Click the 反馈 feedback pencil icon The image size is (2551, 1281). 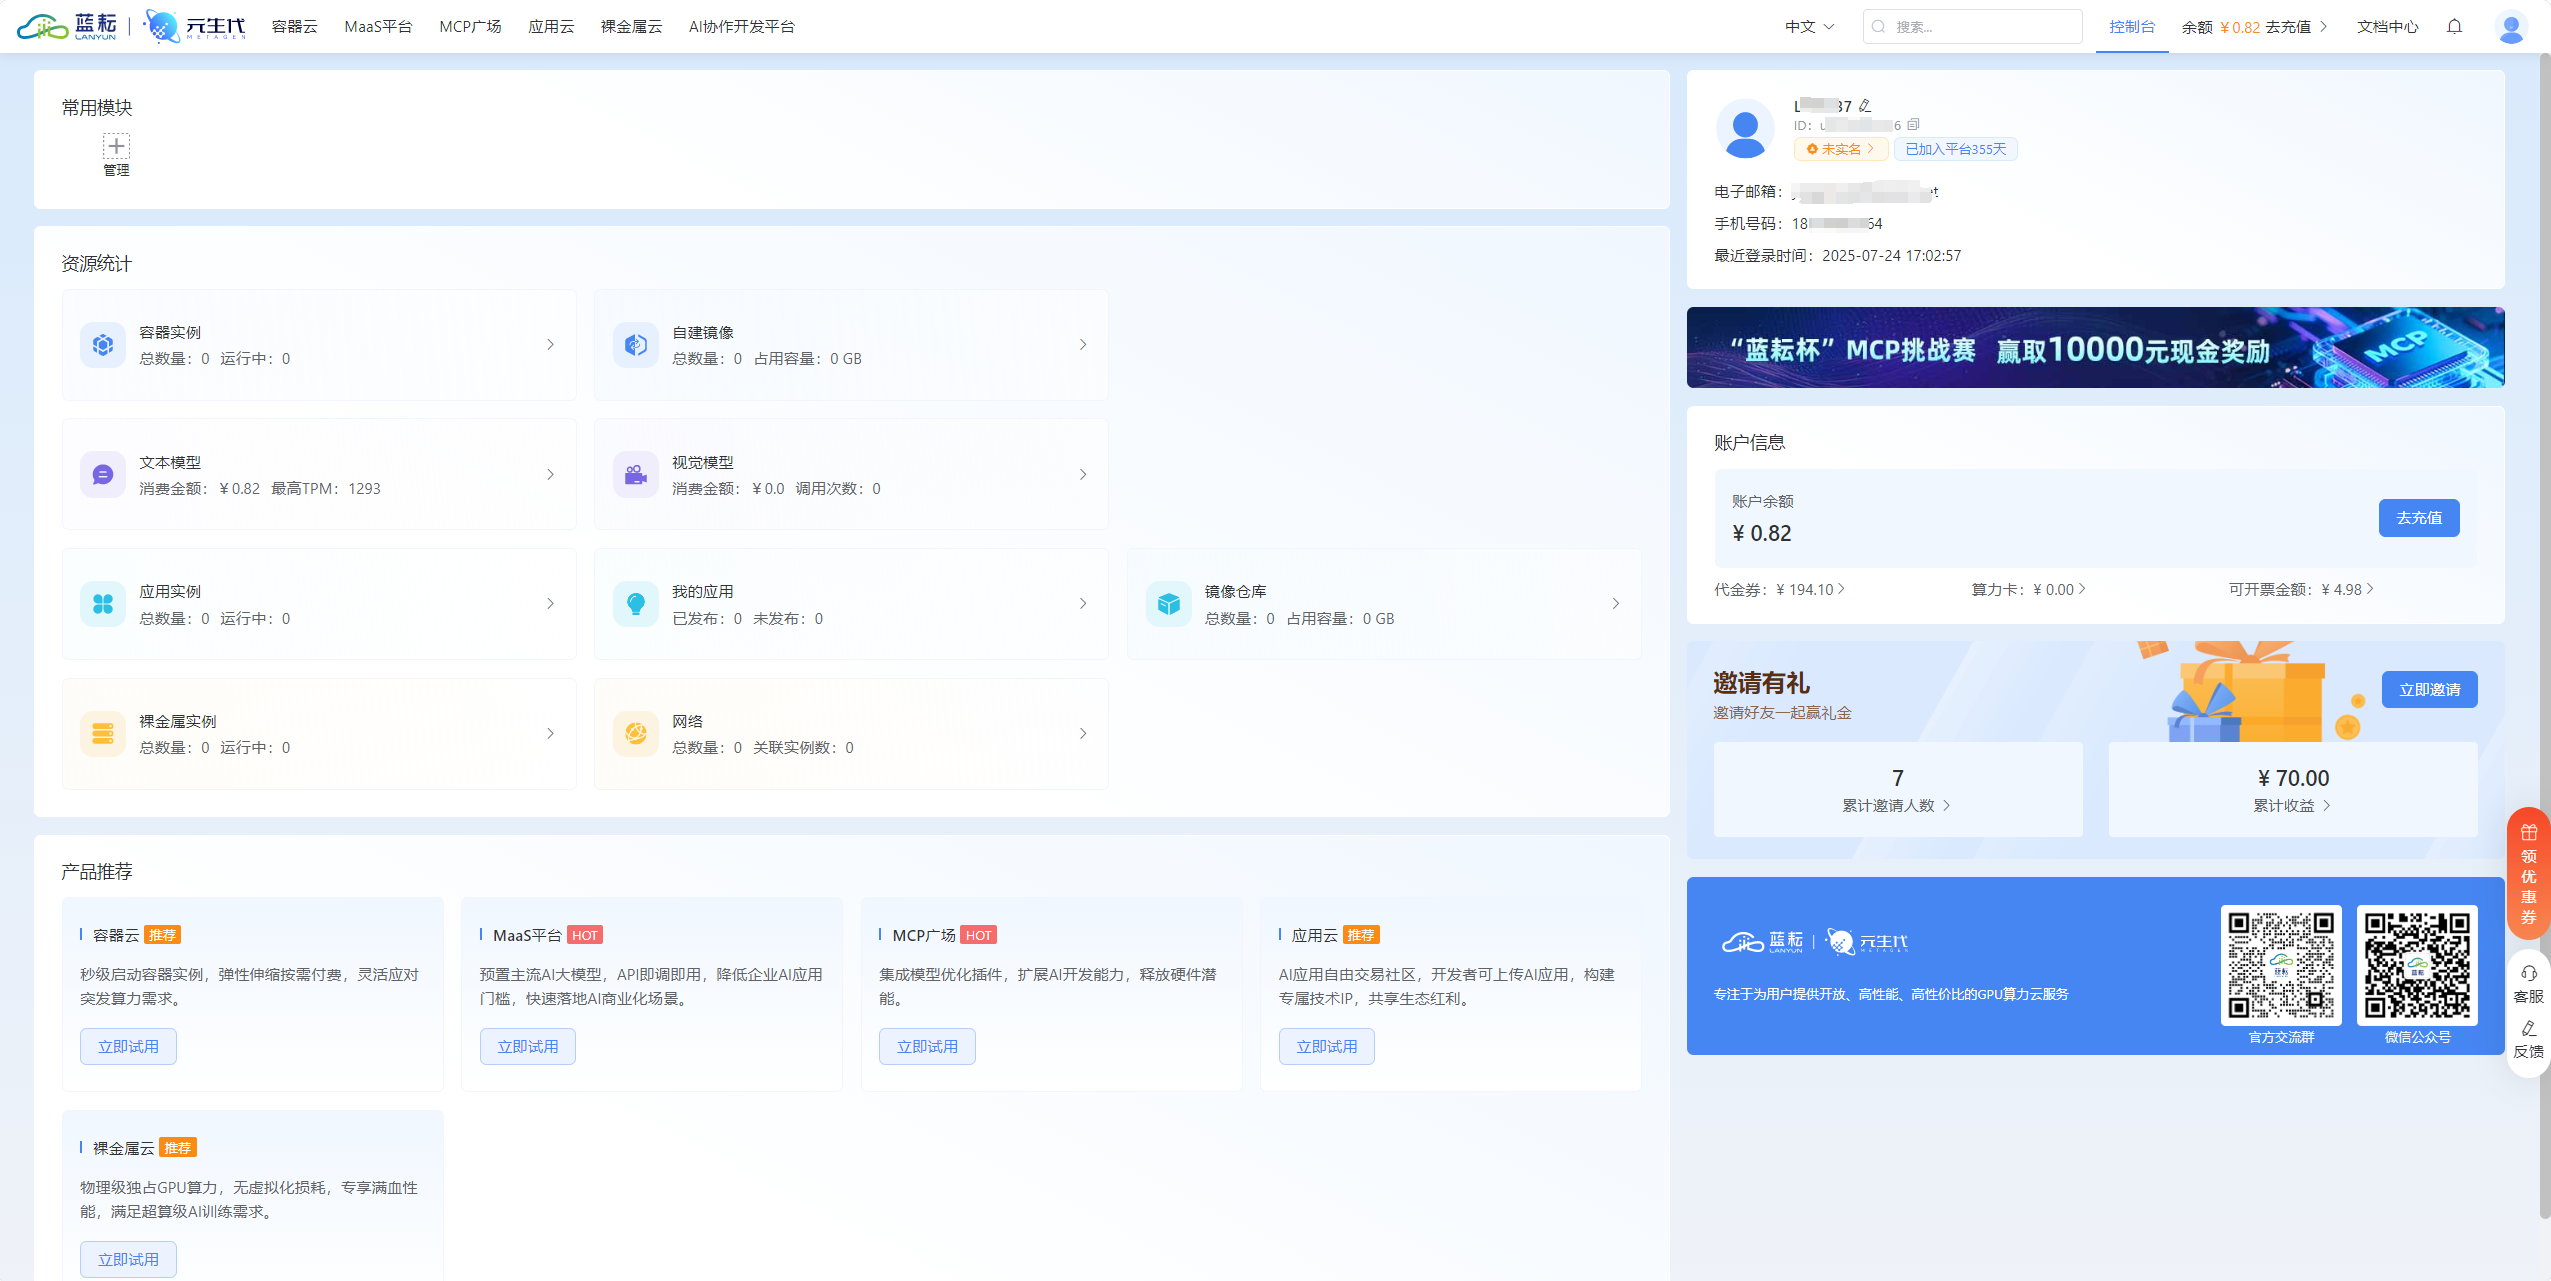2528,1028
